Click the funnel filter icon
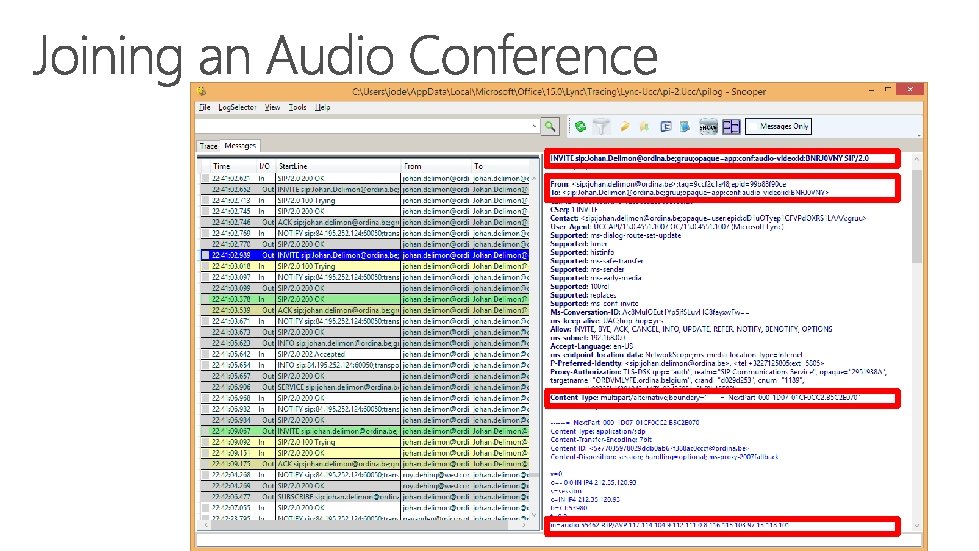This screenshot has width=979, height=551. point(601,127)
